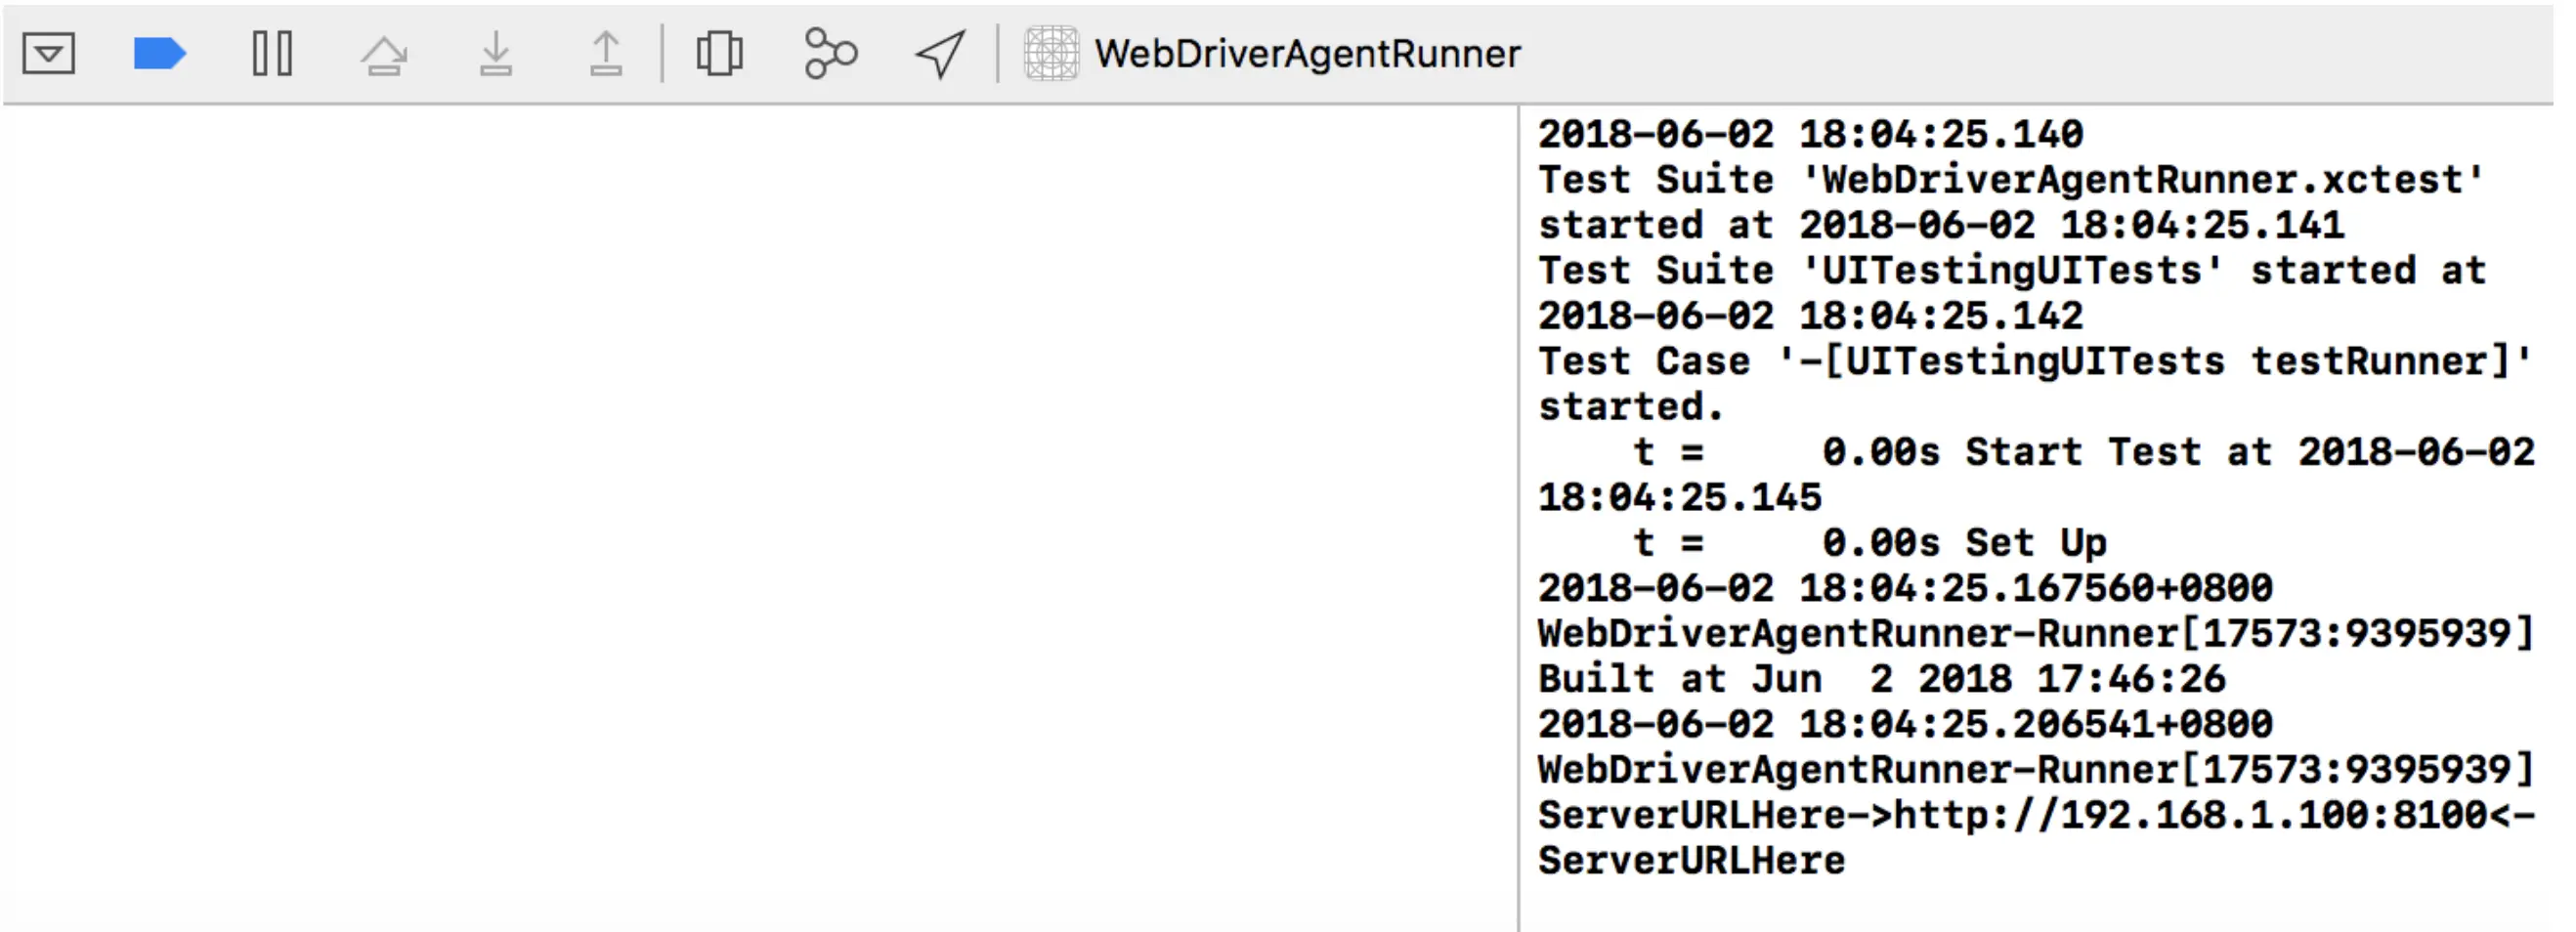Click the 'WebDriverAgentRunner.xctest' Test Suite log line
Viewport: 2576px width, 932px height.
(x=2010, y=181)
